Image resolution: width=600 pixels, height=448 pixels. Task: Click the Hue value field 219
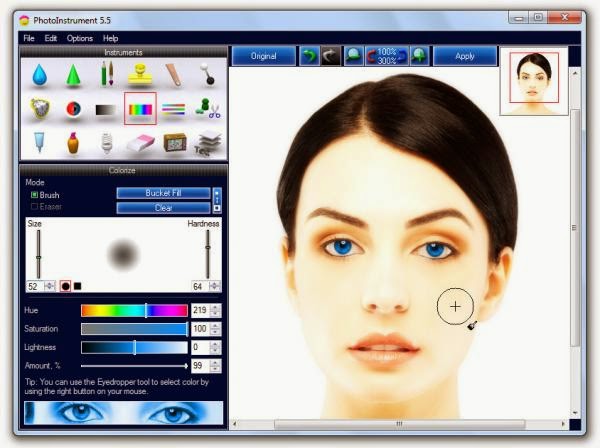200,310
